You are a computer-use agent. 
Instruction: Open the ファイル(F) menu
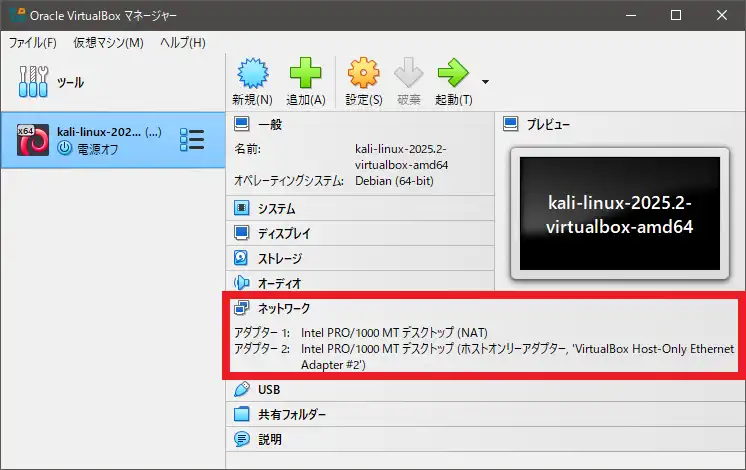(x=32, y=43)
